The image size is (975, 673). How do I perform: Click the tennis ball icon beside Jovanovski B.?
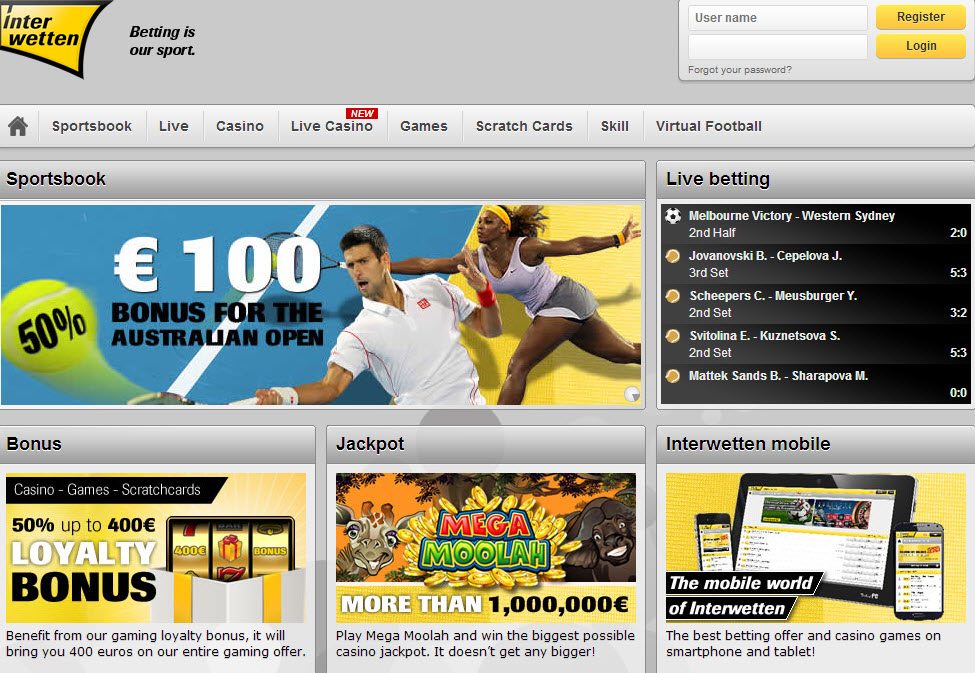(x=673, y=256)
